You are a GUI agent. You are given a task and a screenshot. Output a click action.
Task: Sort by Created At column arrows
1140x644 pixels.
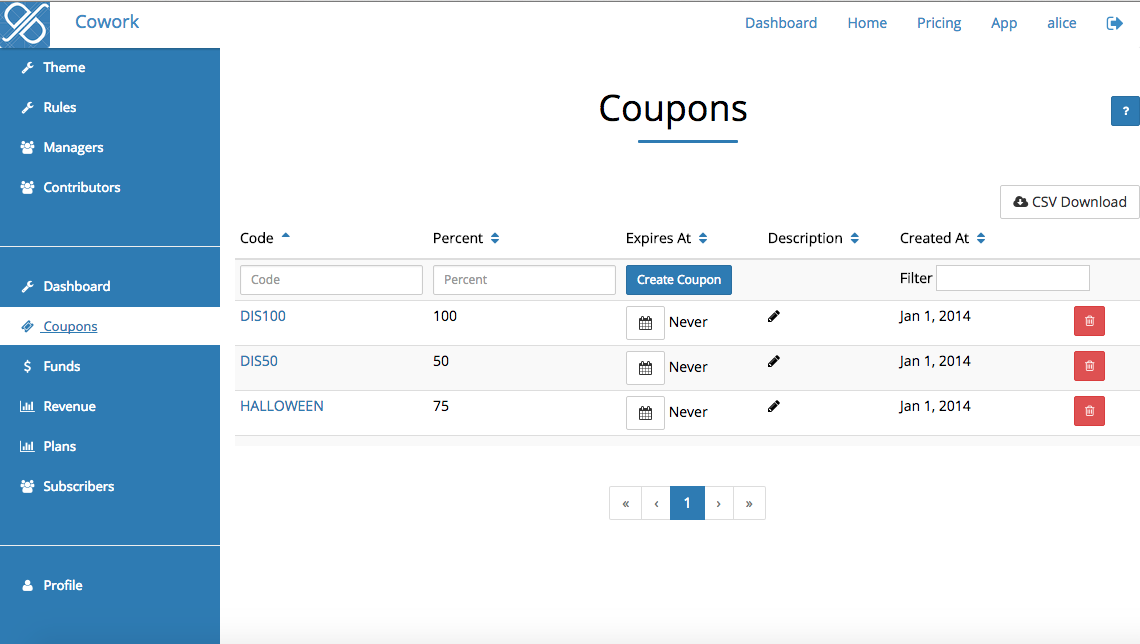(x=981, y=238)
